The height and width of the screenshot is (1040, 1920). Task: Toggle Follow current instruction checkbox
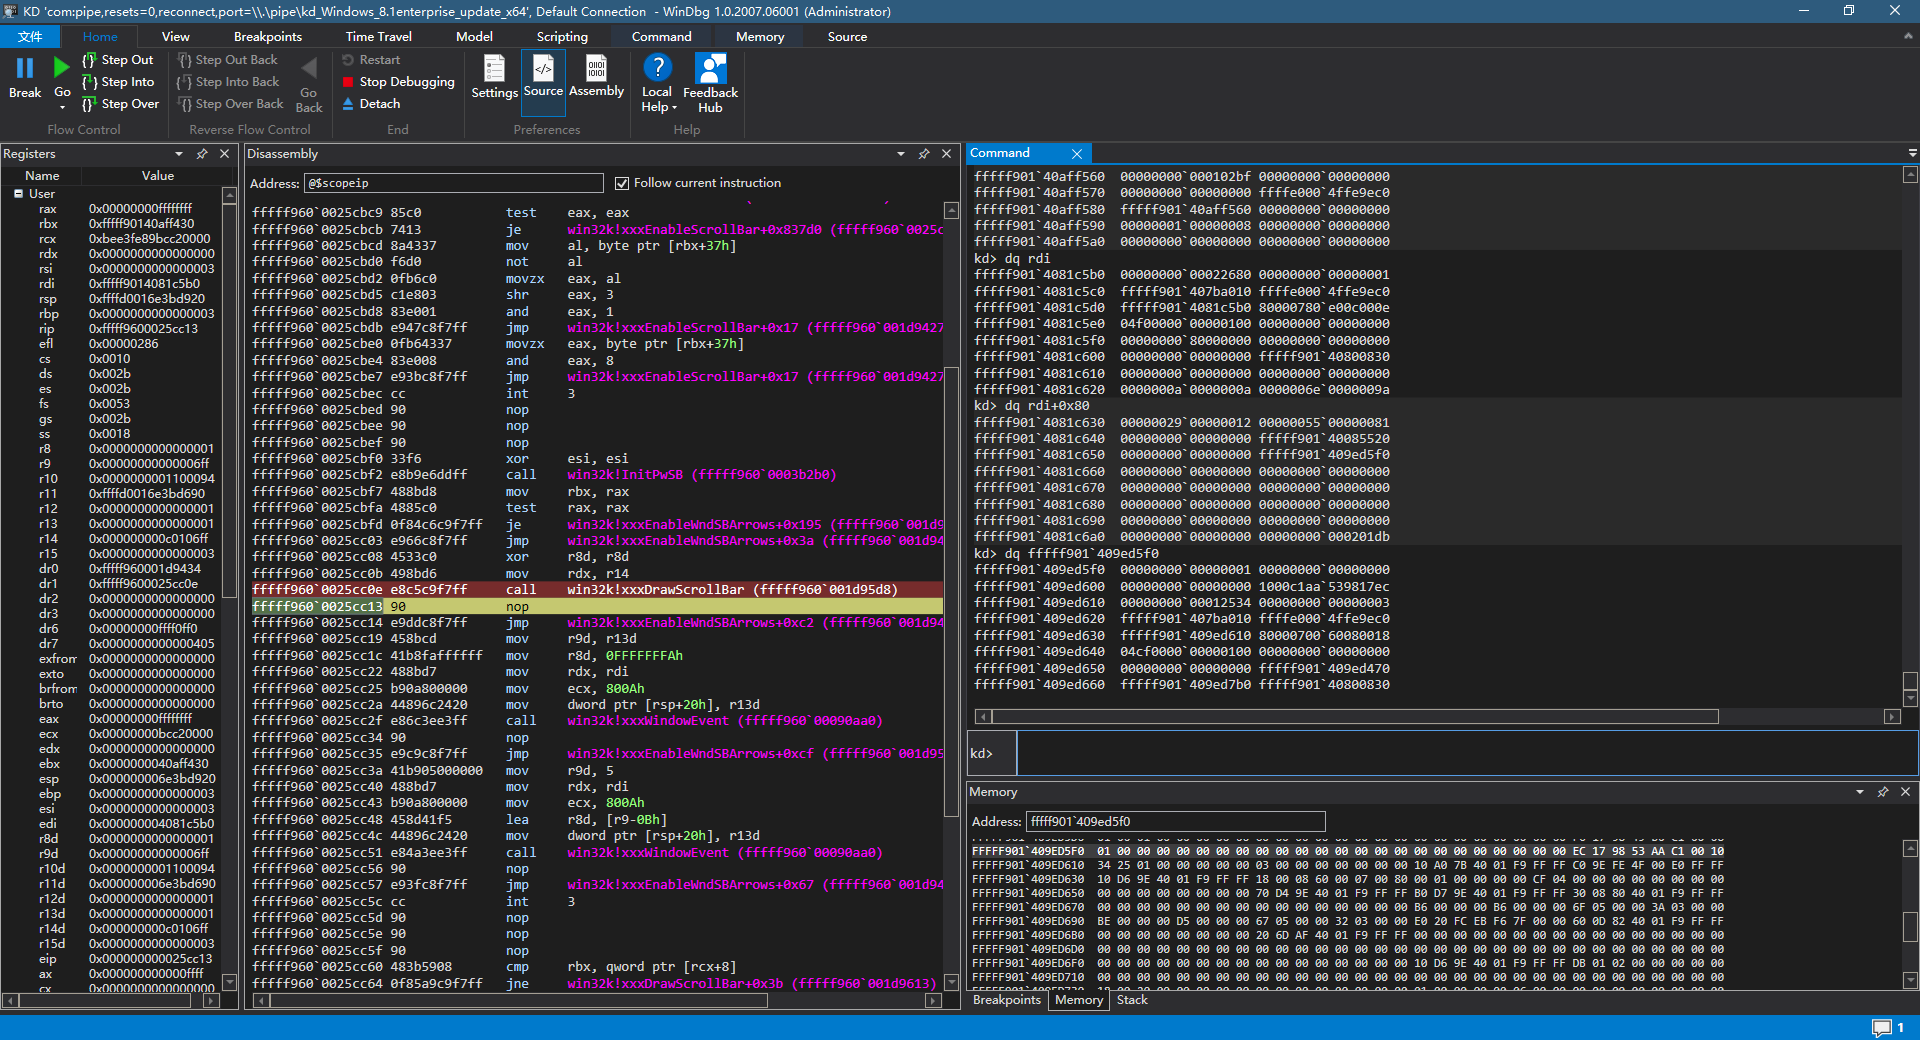click(622, 183)
